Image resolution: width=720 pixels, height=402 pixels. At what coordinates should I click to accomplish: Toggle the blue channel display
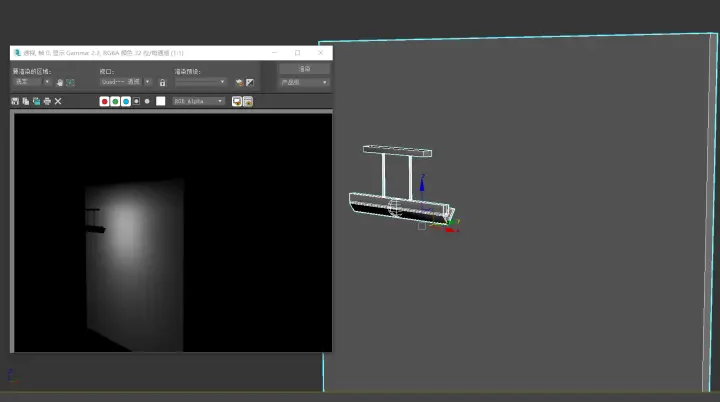126,101
